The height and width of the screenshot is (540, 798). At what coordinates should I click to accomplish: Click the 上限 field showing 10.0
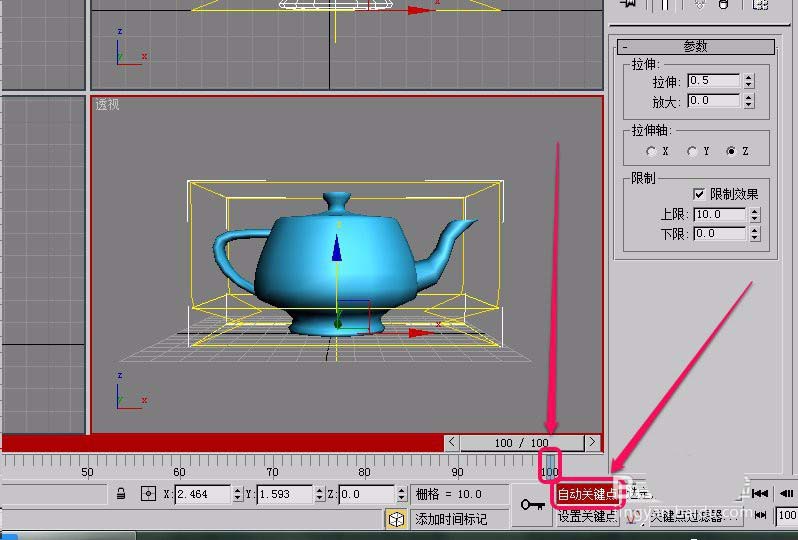click(x=720, y=215)
